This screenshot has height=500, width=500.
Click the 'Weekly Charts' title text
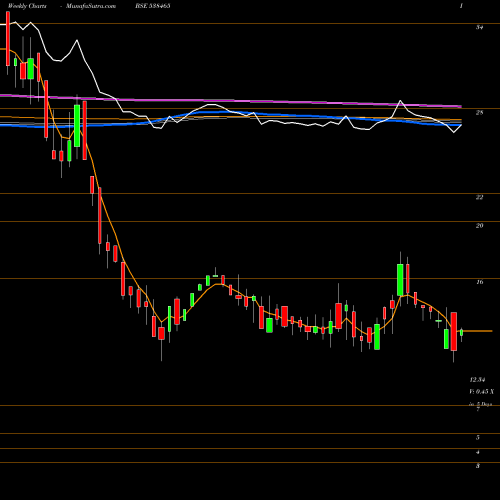pyautogui.click(x=27, y=6)
